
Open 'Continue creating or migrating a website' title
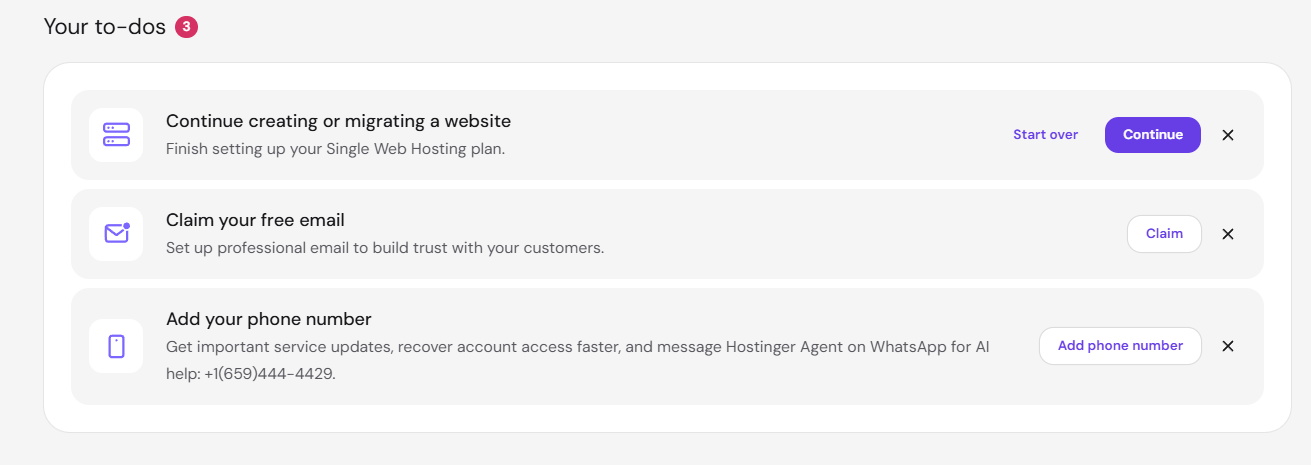338,121
